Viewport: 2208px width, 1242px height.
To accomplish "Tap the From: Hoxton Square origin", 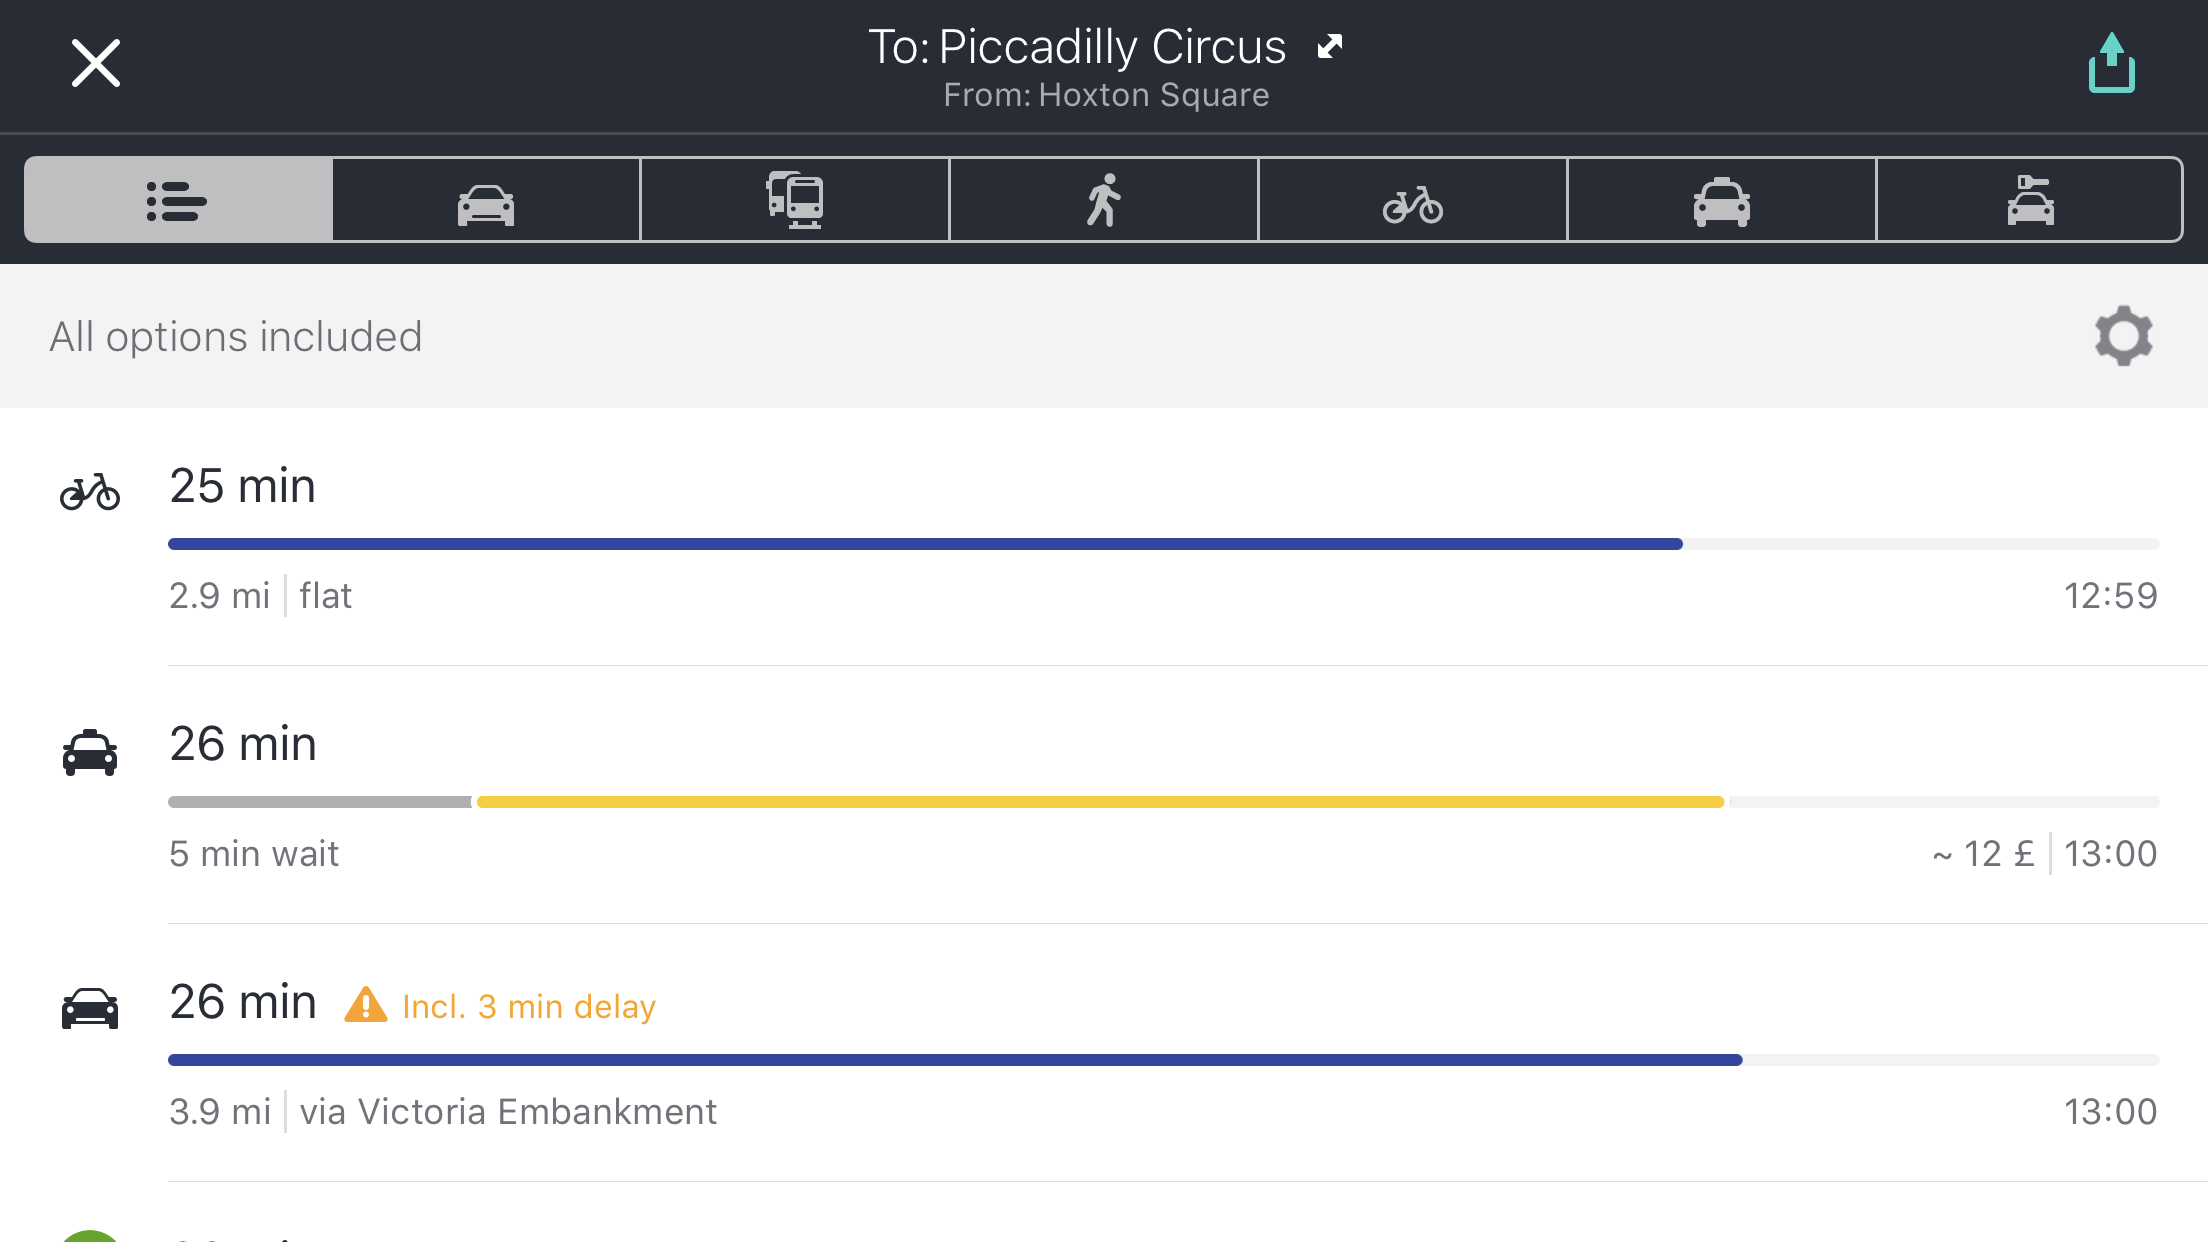I will 1106,95.
